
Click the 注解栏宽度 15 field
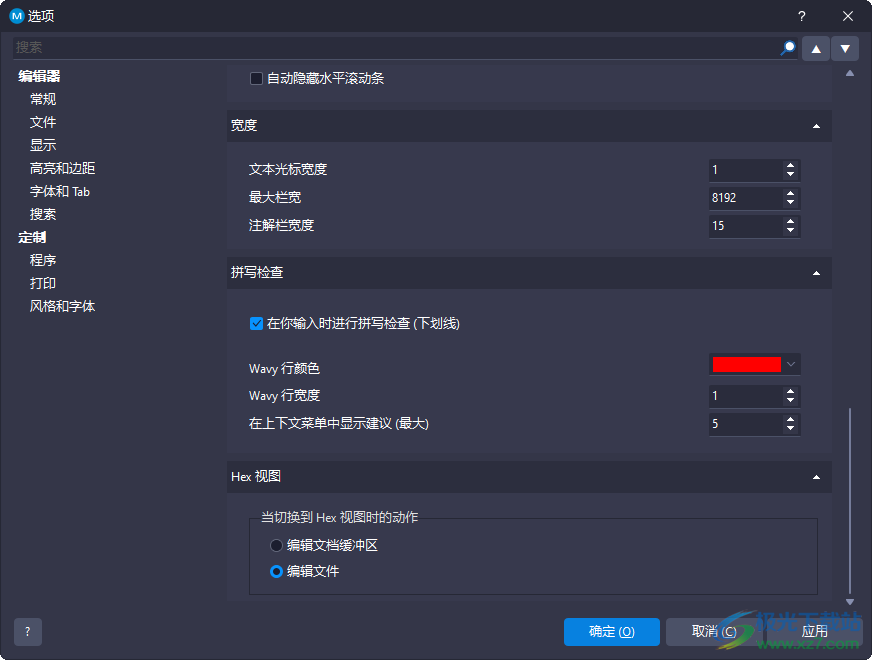[x=745, y=226]
